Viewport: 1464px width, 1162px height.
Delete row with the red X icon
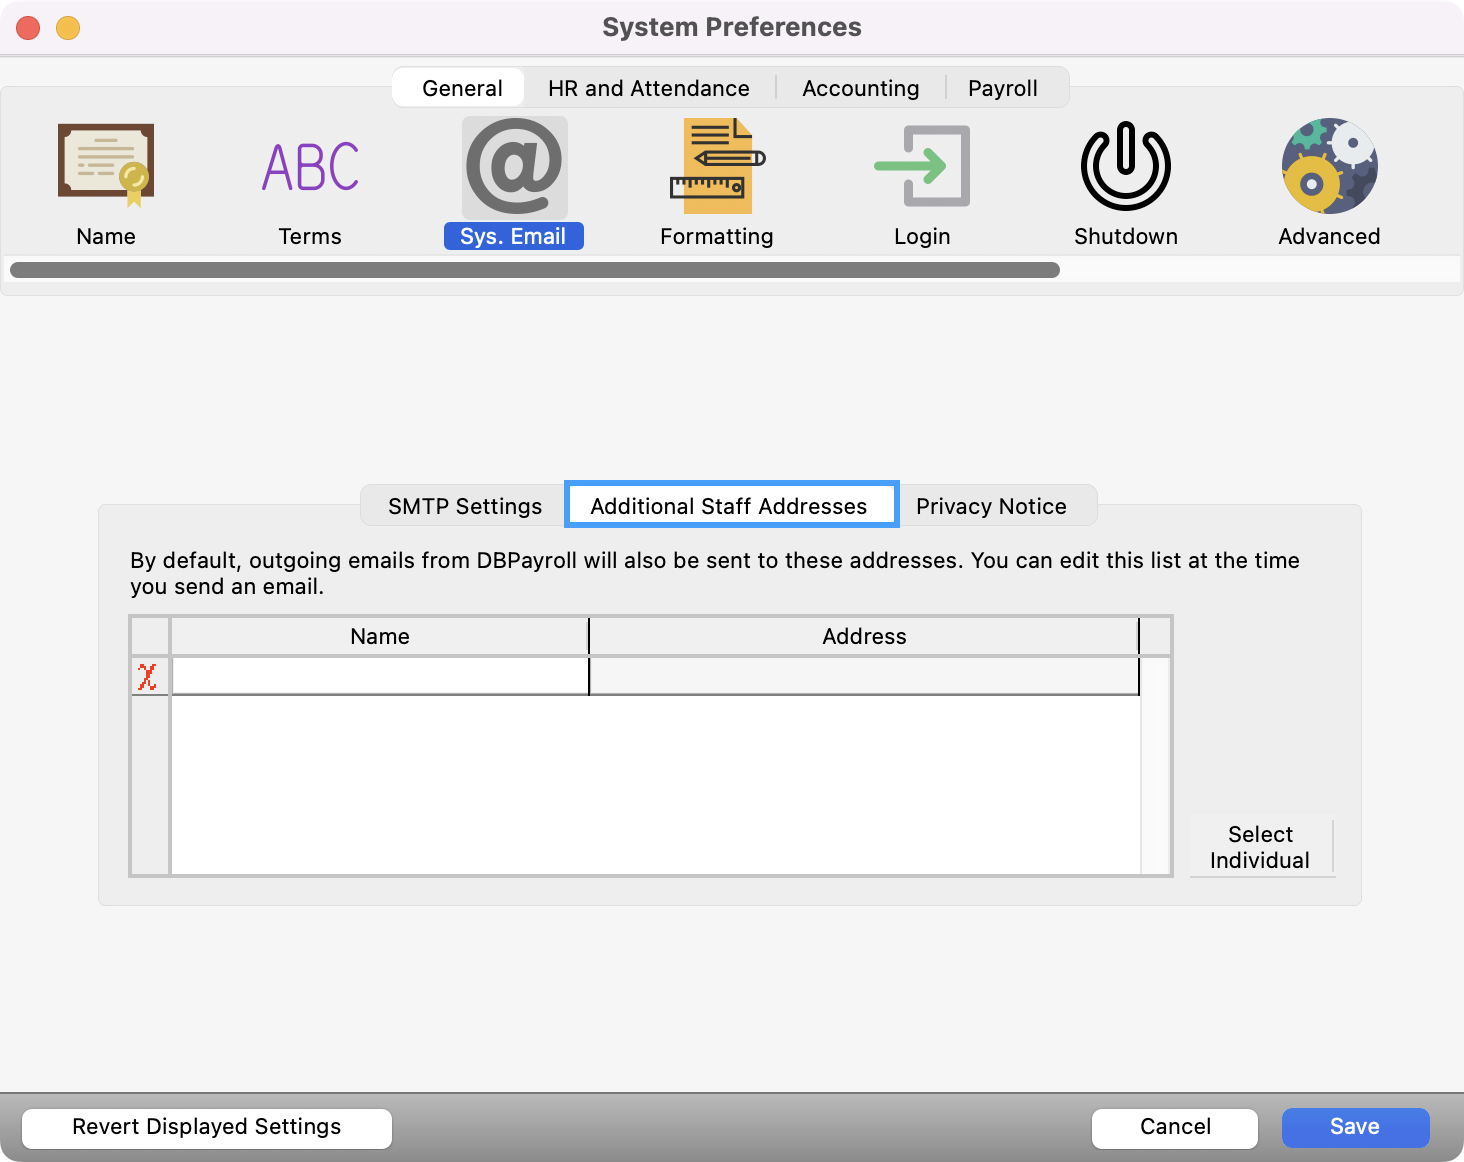(x=148, y=677)
